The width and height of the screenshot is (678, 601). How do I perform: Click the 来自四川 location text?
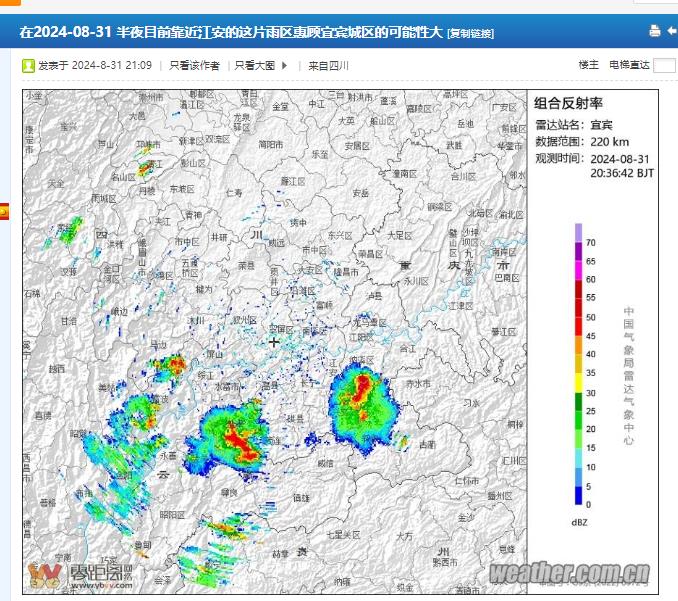(328, 66)
